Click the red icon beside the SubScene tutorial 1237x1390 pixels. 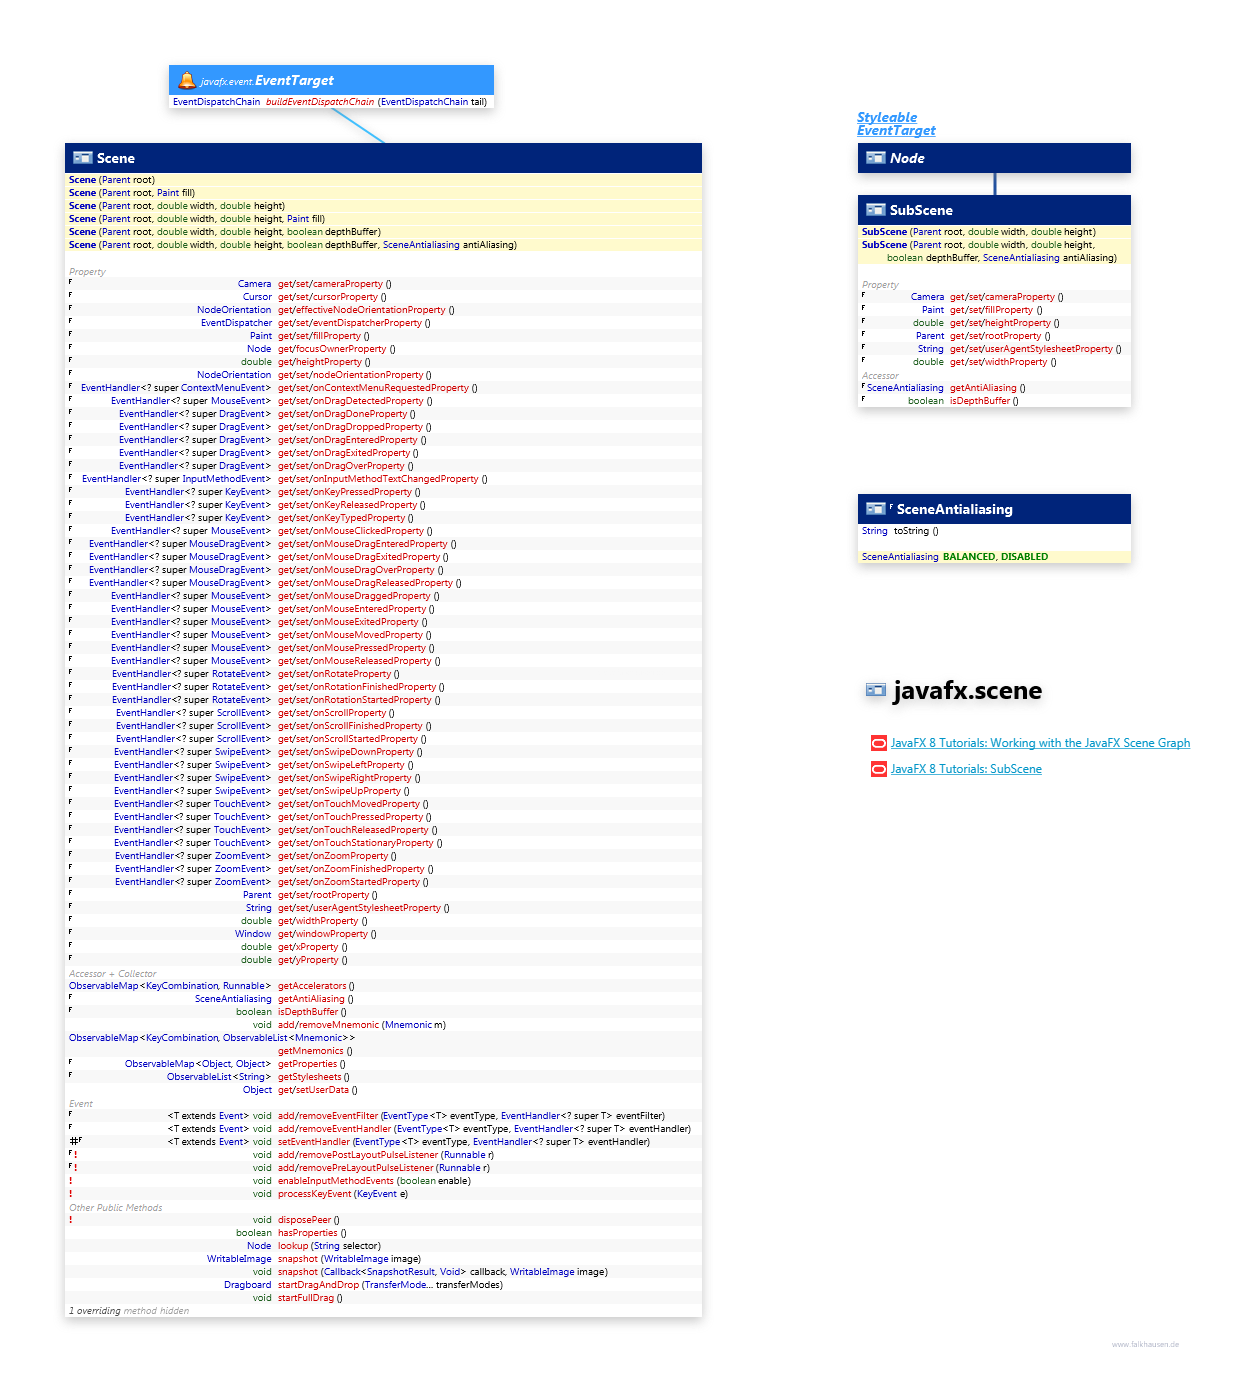(878, 769)
